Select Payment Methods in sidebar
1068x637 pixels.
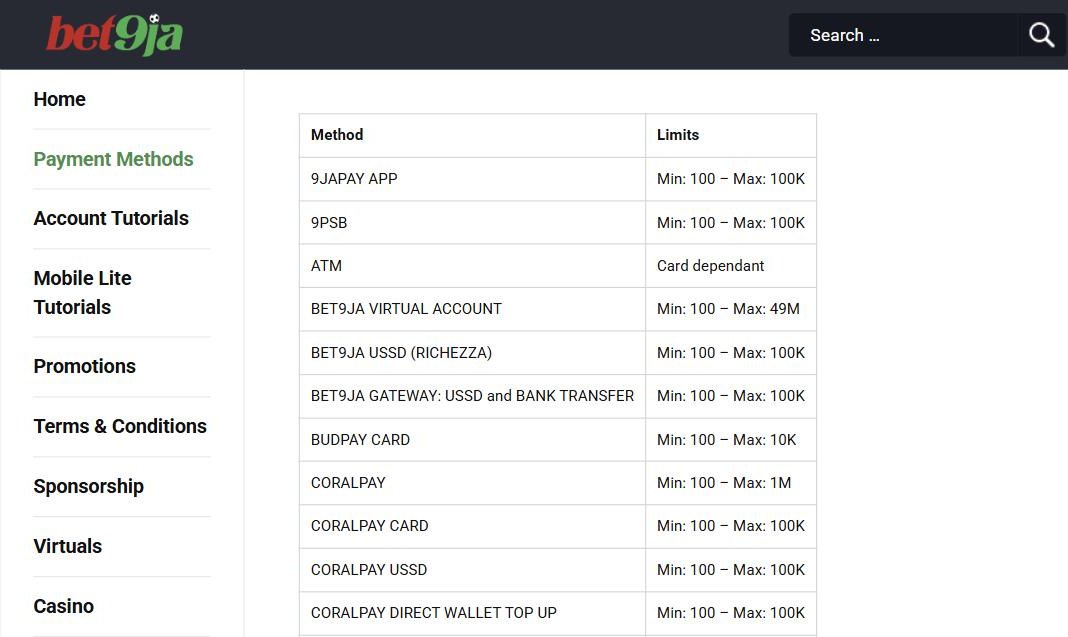113,159
